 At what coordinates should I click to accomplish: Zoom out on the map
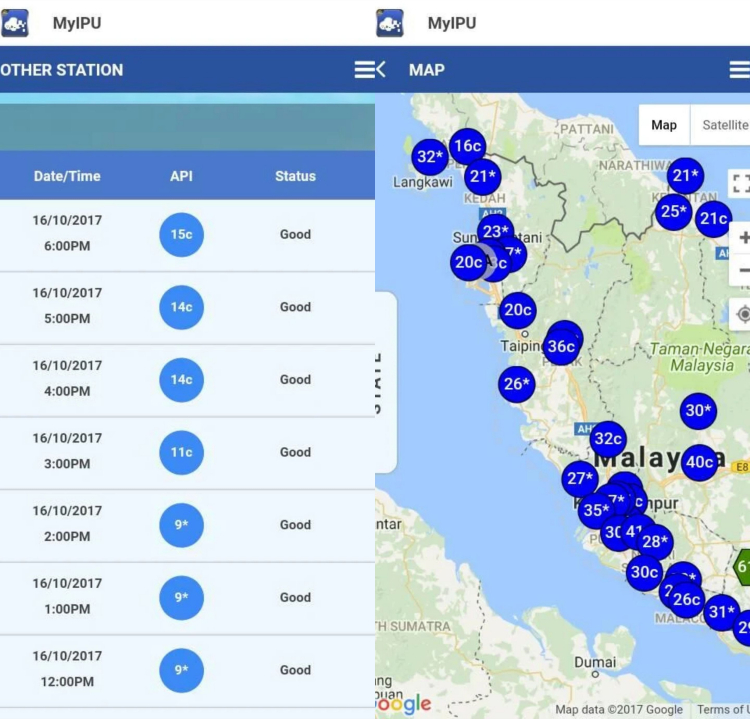[741, 271]
